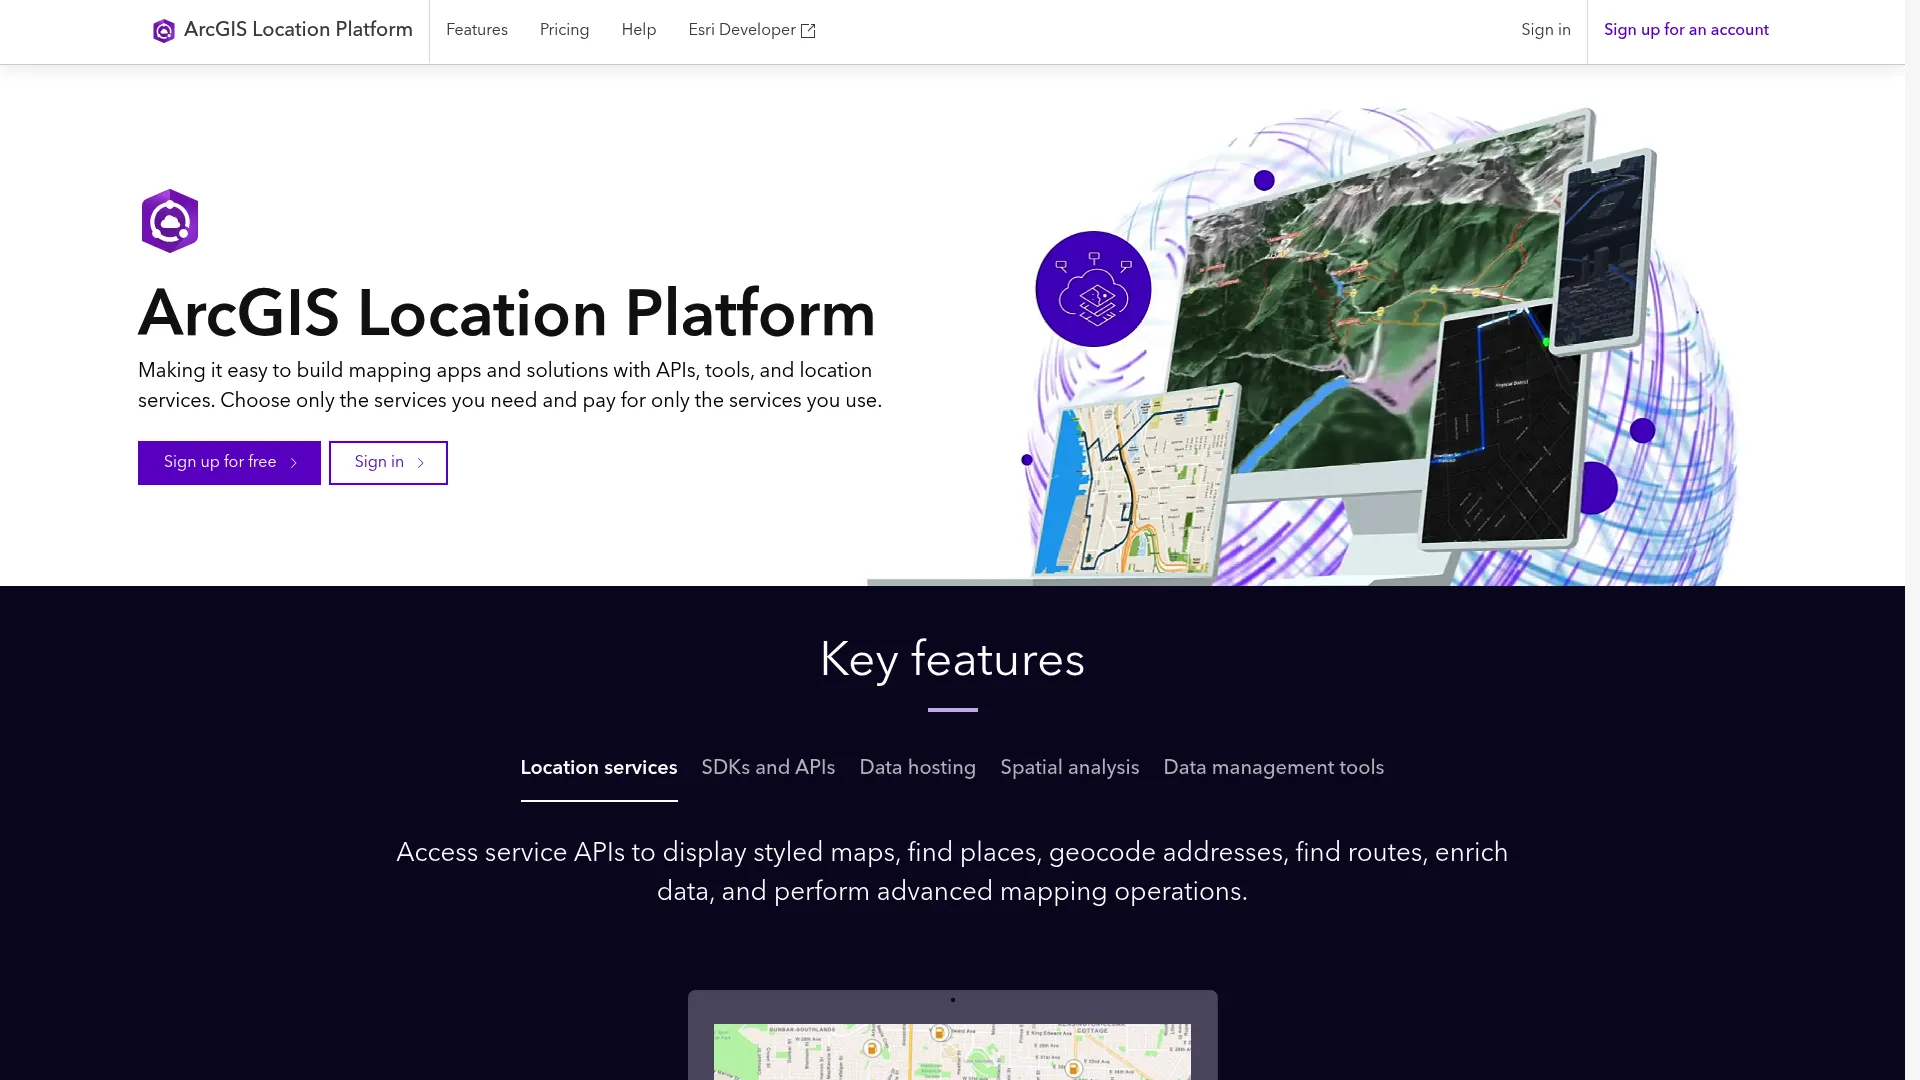Click the page vertical scrollbar
The image size is (1920, 1080).
(x=1912, y=540)
